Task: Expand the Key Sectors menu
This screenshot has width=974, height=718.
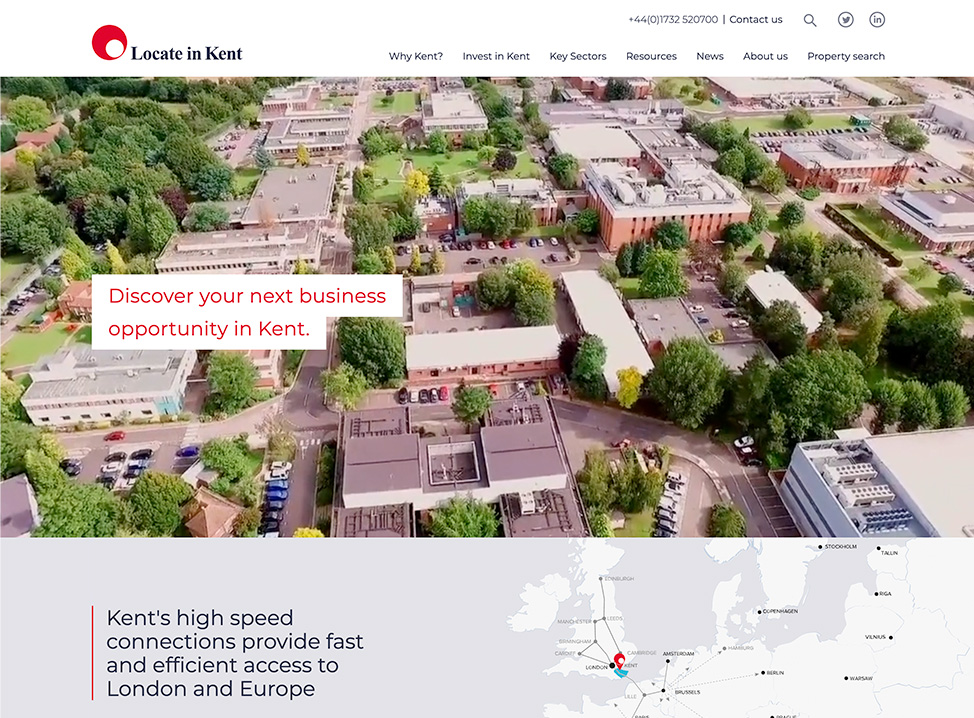Action: [578, 57]
